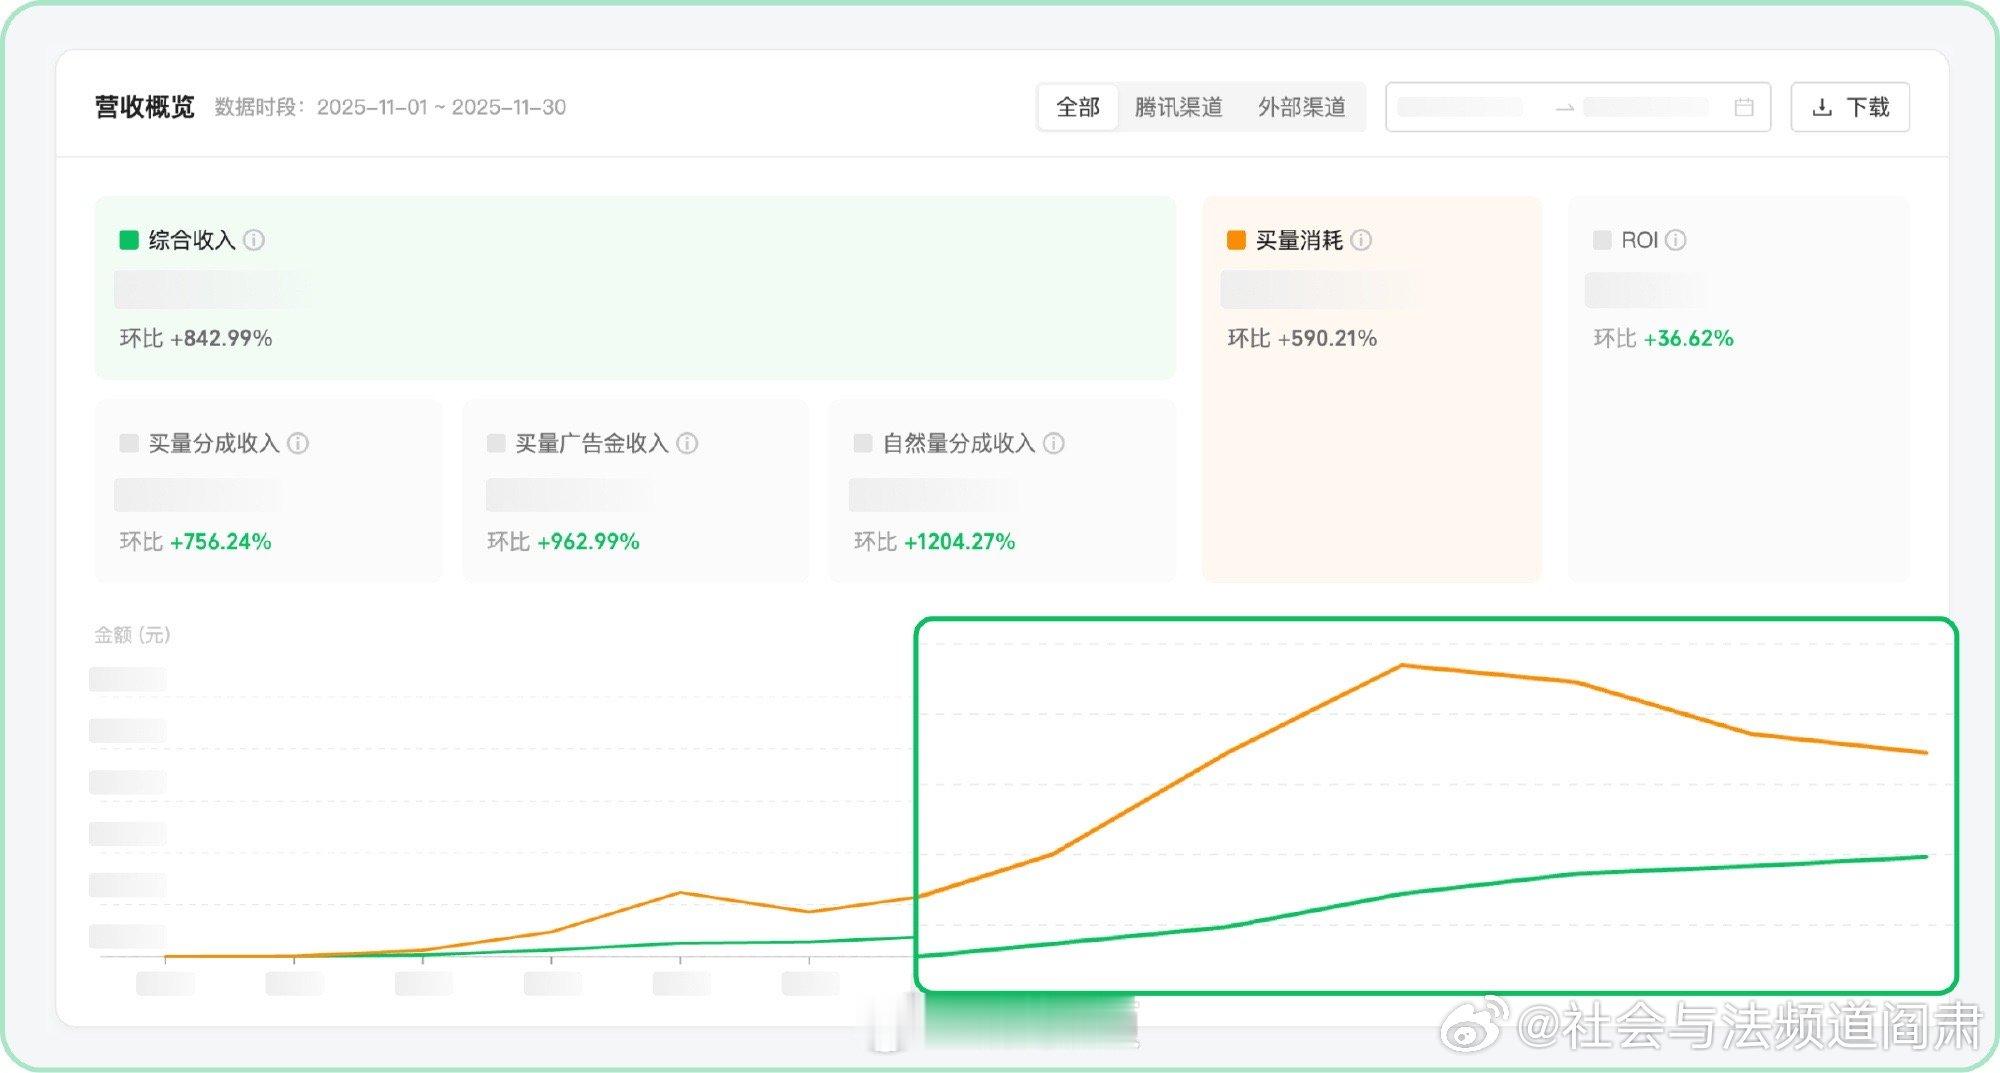Select the 买量分成收入 metric card
The width and height of the screenshot is (2000, 1073).
coord(268,491)
